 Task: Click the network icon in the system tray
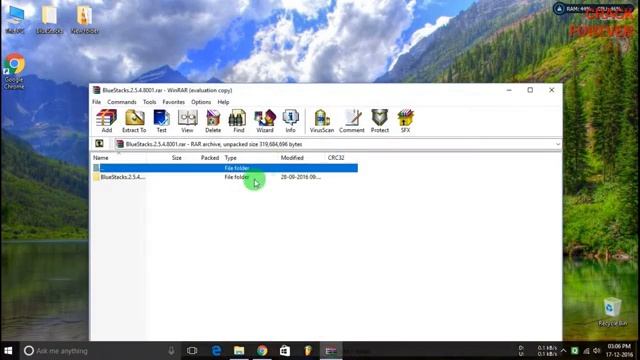click(586, 351)
